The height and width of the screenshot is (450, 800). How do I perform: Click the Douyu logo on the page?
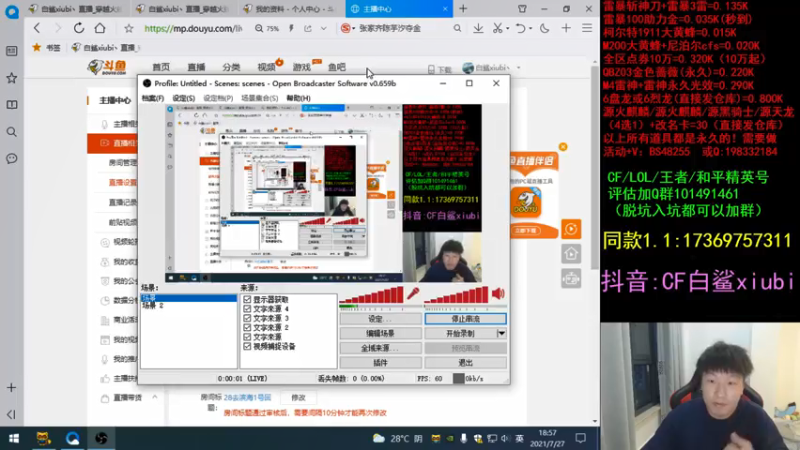coord(107,67)
